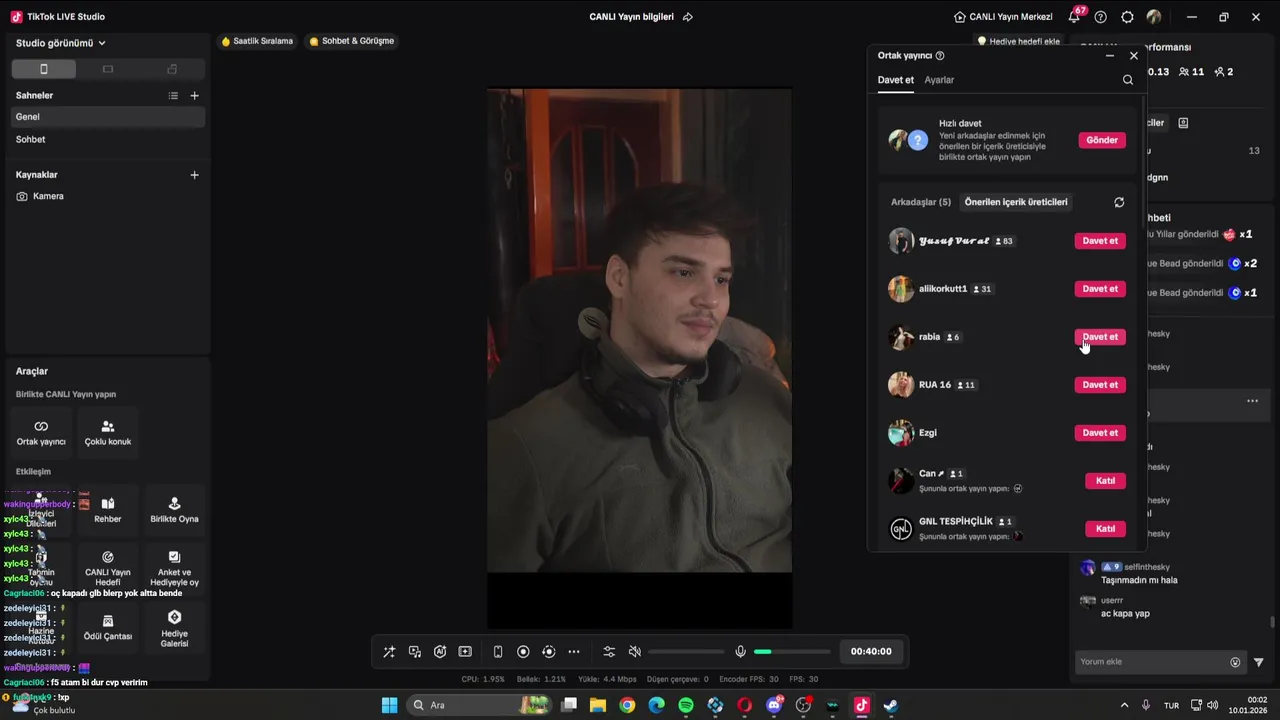Switch to Arkadaşlar (5) tab
The height and width of the screenshot is (720, 1280).
[921, 202]
